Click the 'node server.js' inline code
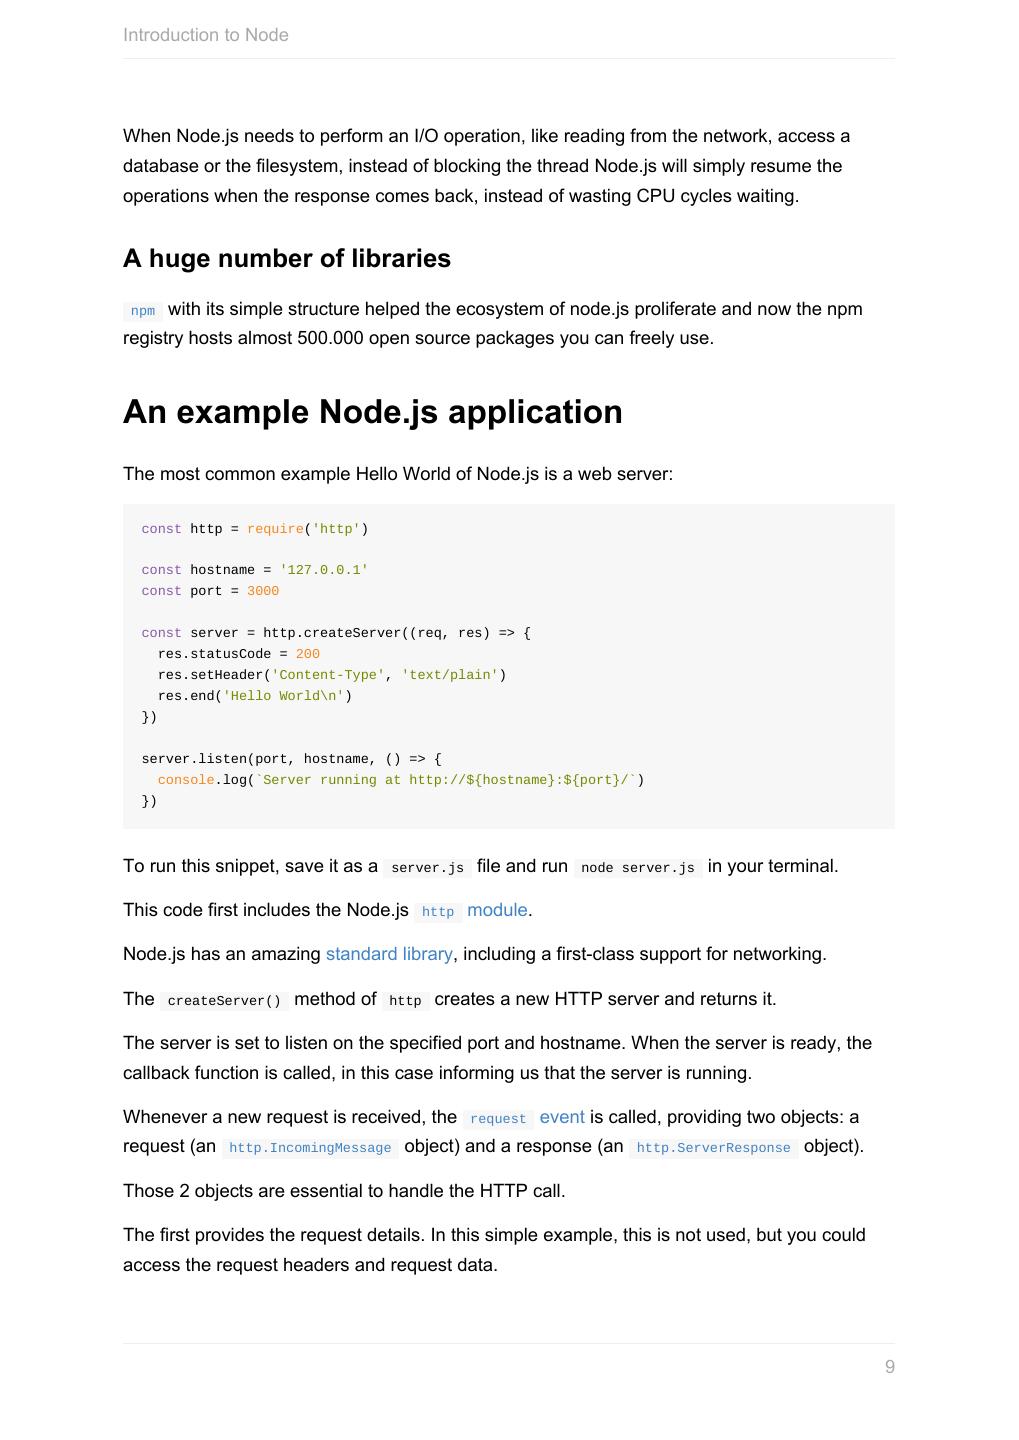Image resolution: width=1019 pixels, height=1440 pixels. click(637, 868)
